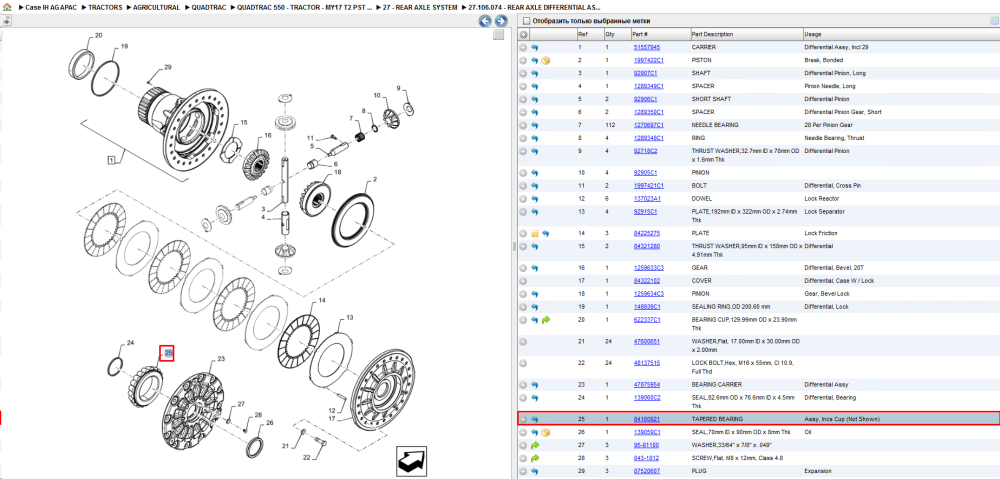Click green arrow icon in SCREW row 28
1000x479 pixels.
(x=535, y=458)
